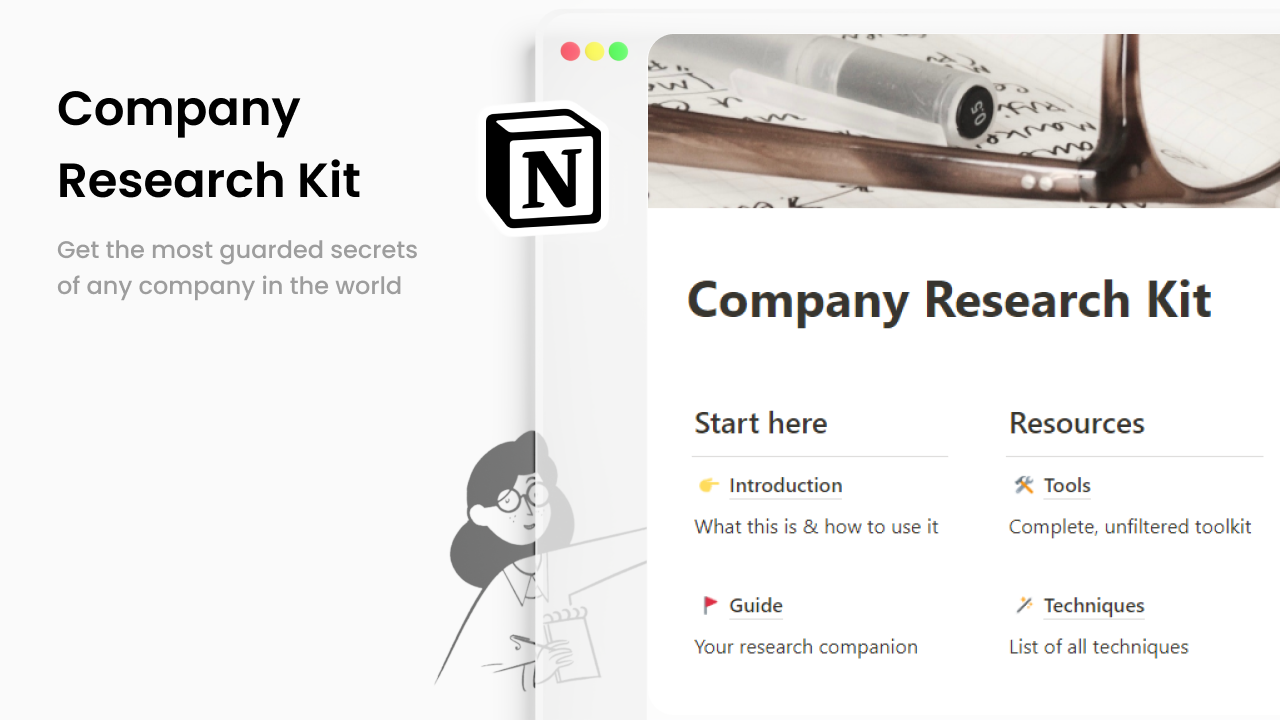
Task: Click the pointing hand emoji beside Introduction
Action: coord(709,485)
